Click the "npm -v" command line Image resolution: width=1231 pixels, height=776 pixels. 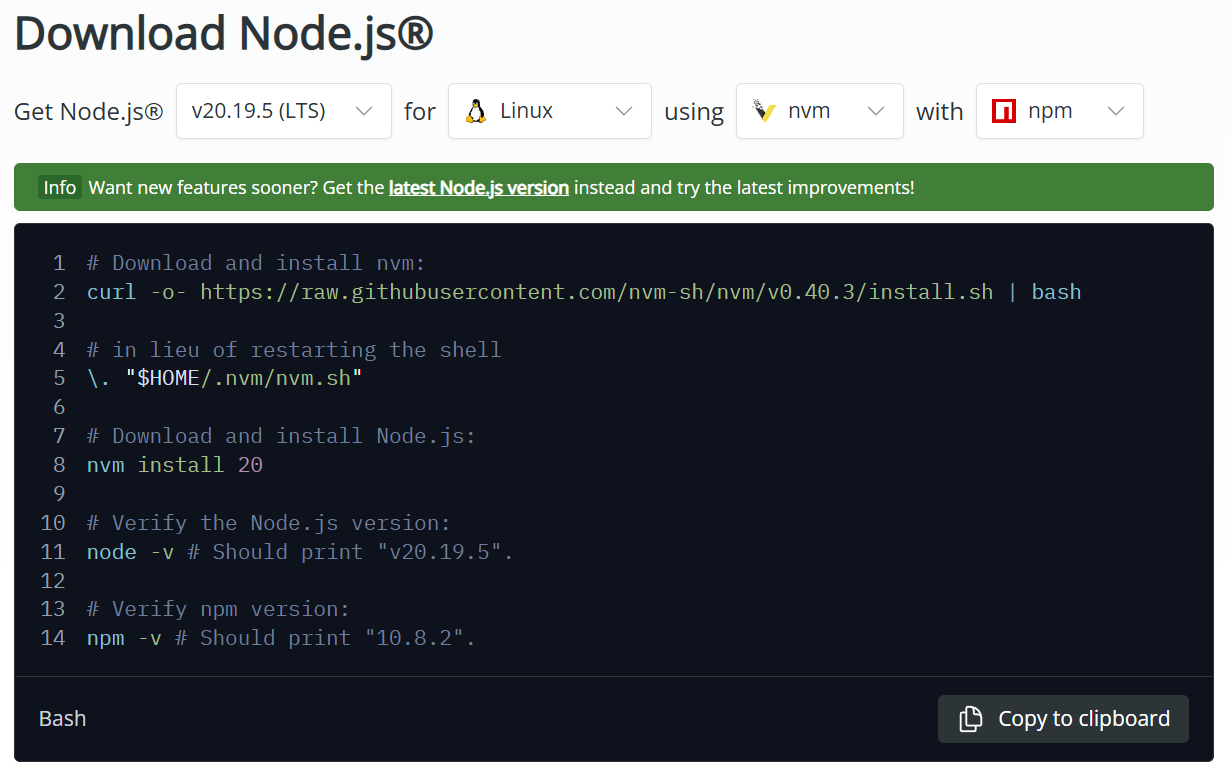pyautogui.click(x=281, y=638)
